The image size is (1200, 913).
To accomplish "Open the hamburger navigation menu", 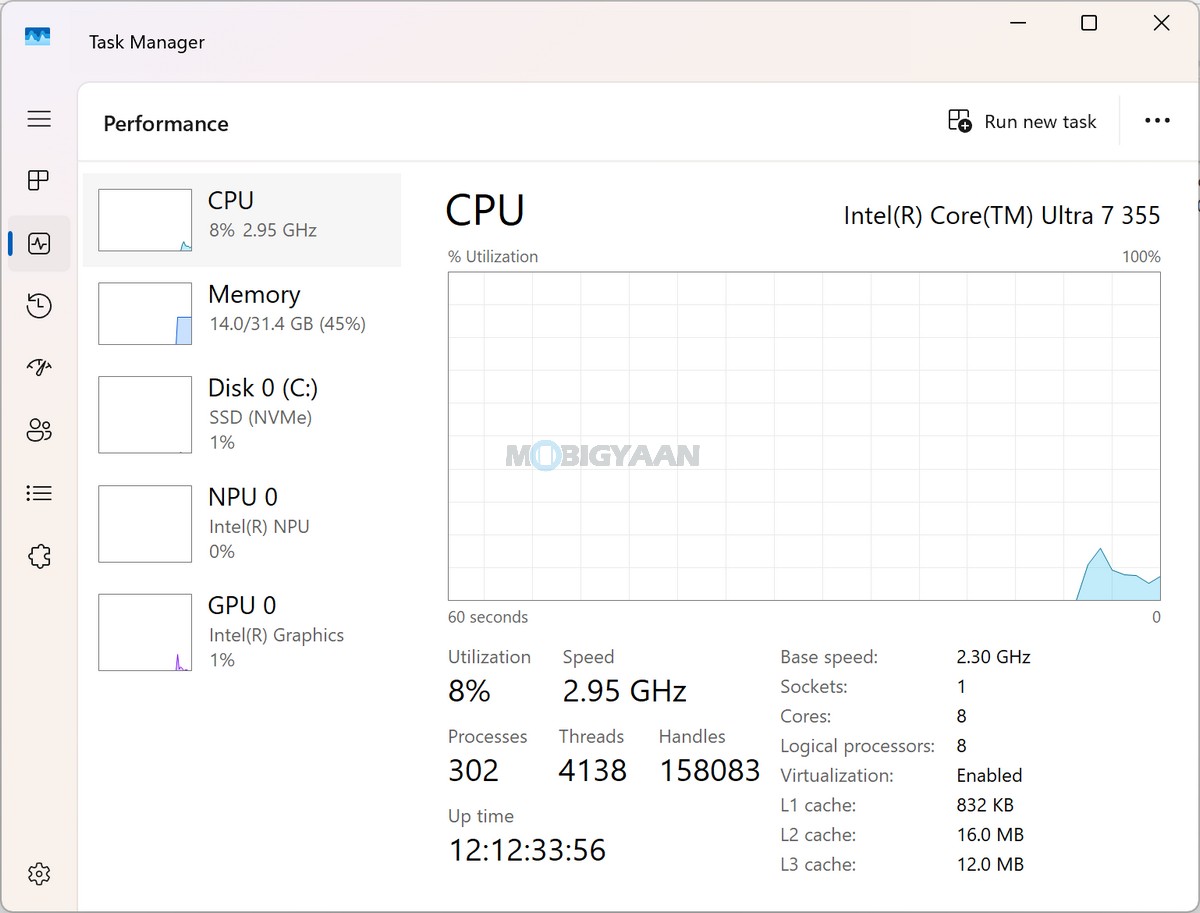I will pos(39,120).
